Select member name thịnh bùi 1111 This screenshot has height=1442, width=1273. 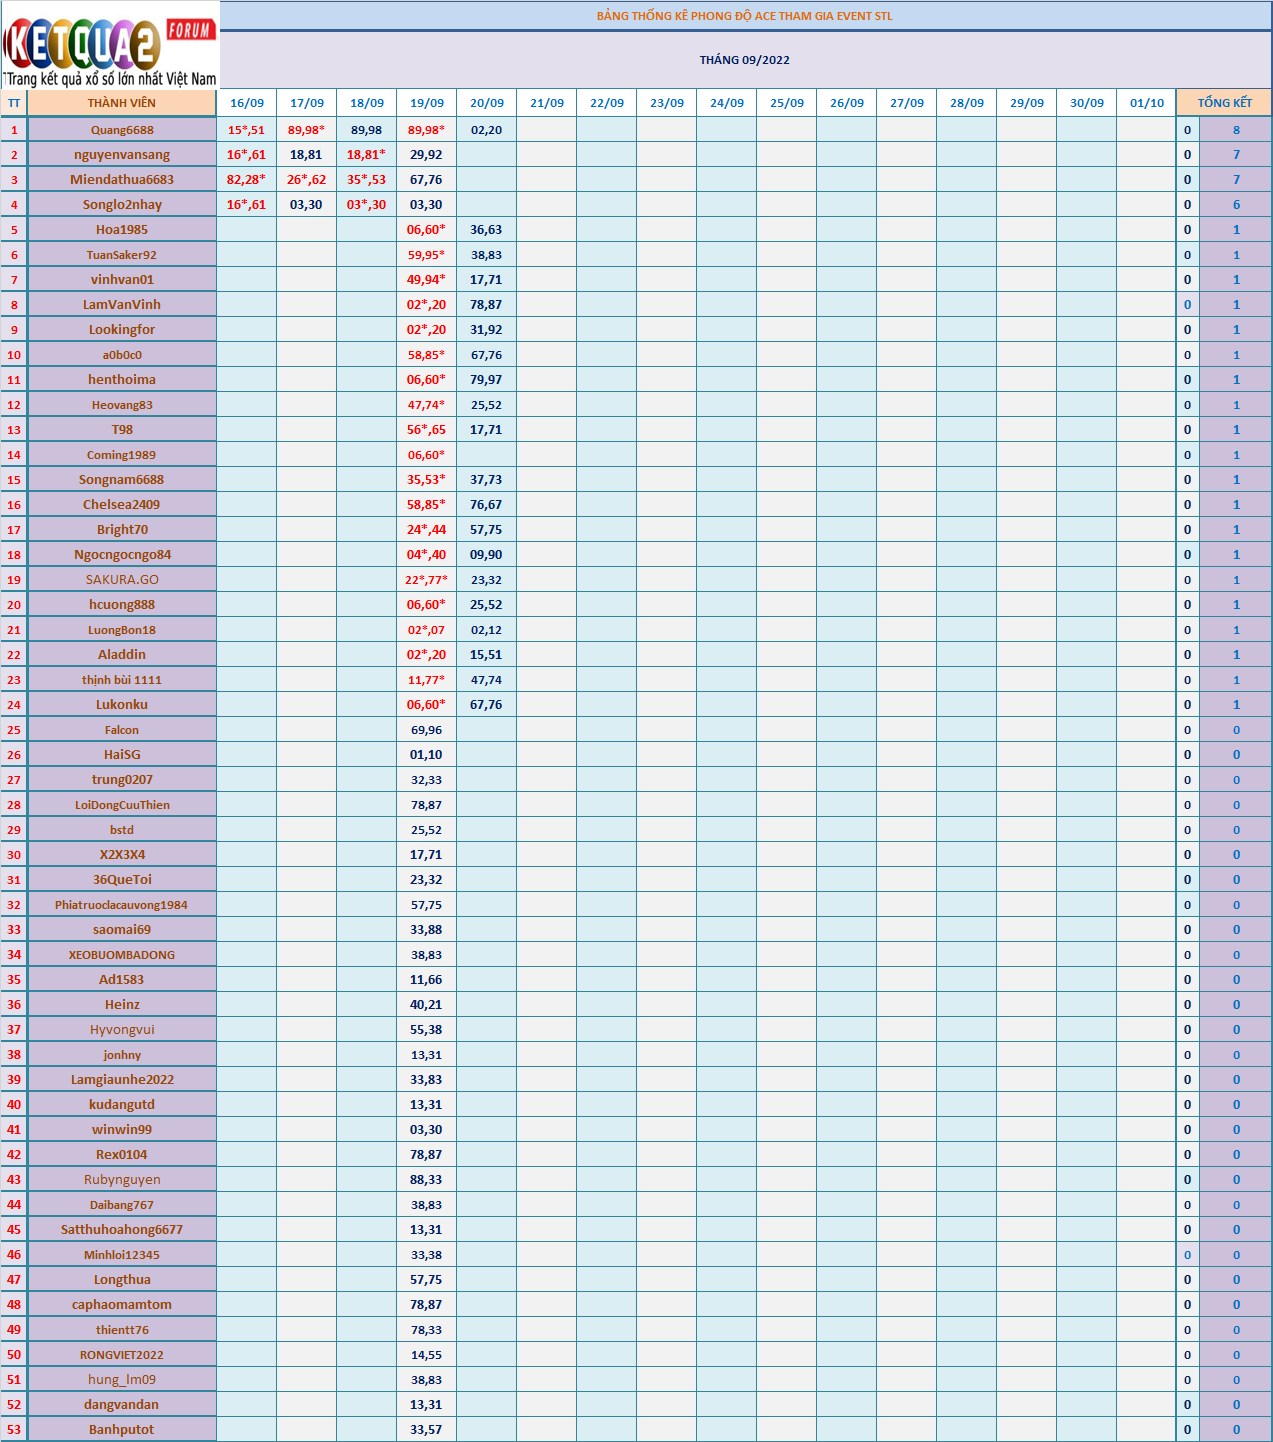pyautogui.click(x=122, y=680)
